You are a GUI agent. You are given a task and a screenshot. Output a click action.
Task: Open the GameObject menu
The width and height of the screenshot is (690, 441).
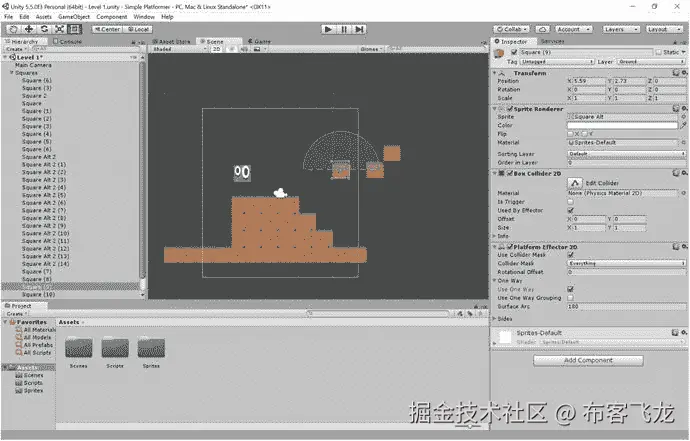pos(73,17)
